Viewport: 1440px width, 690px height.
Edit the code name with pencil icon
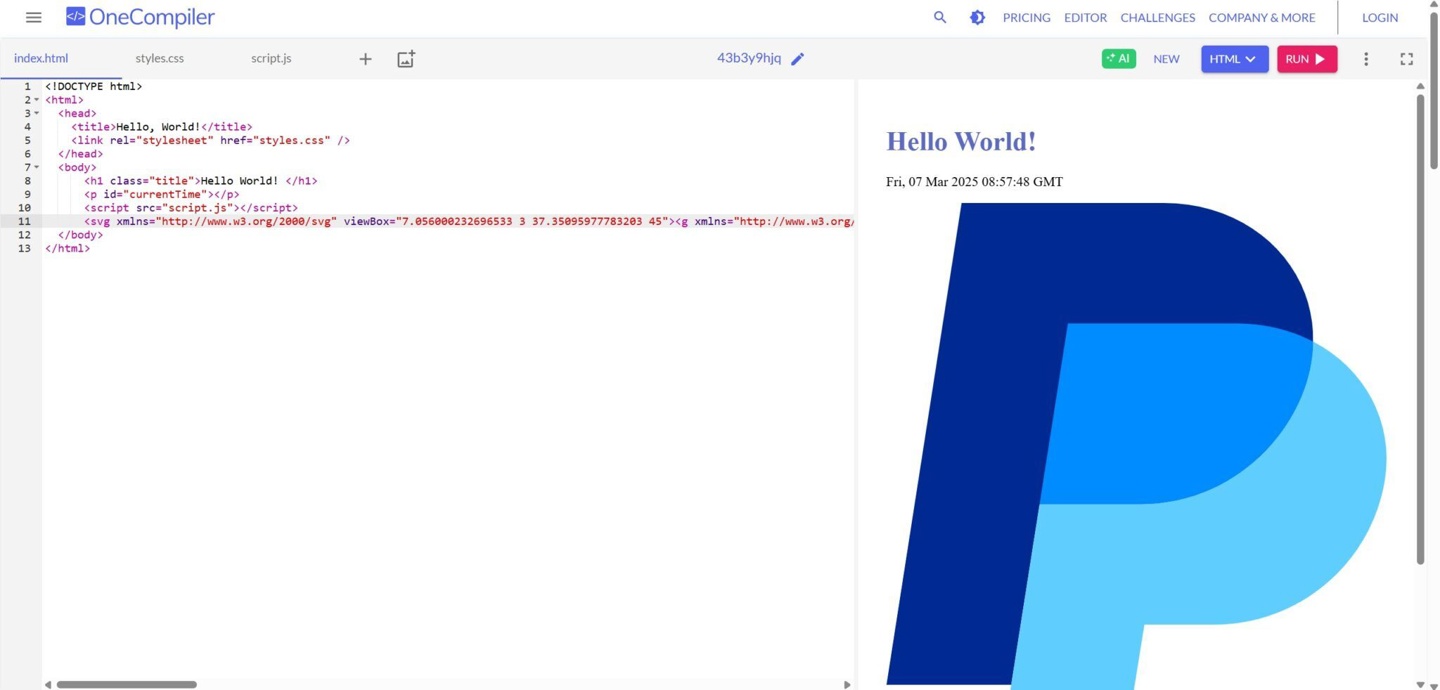(x=798, y=59)
